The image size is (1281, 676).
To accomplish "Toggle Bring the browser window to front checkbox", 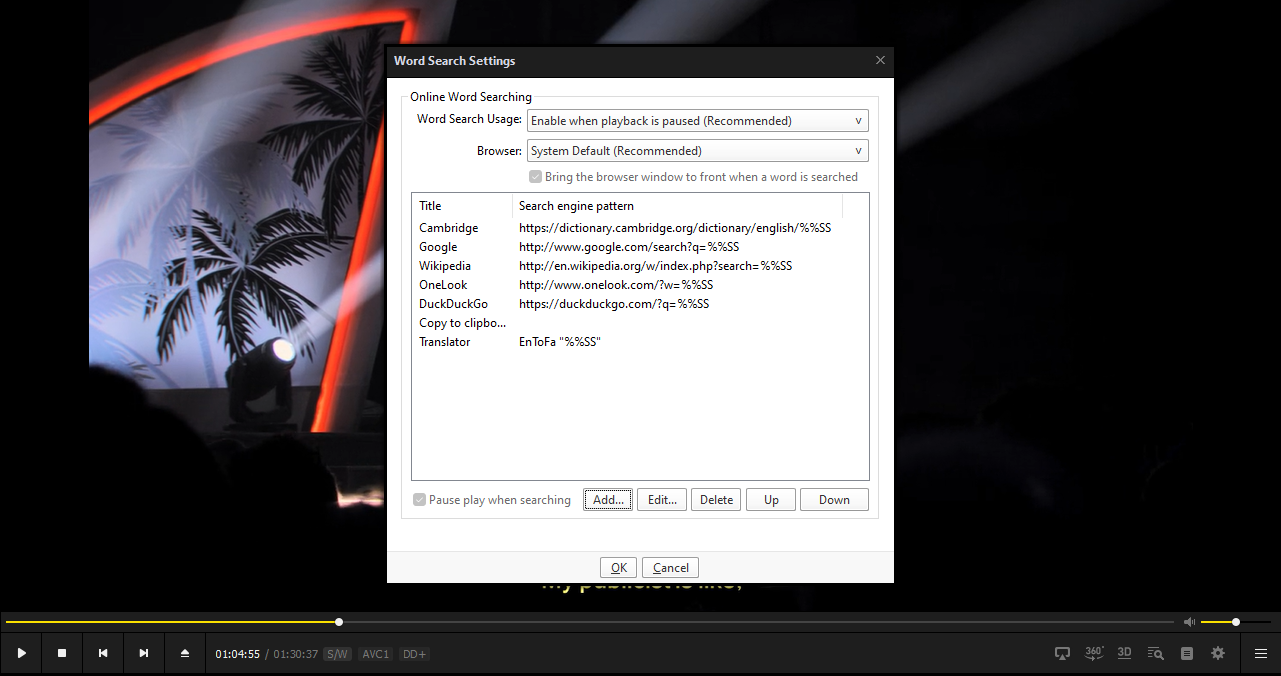I will (693, 177).
